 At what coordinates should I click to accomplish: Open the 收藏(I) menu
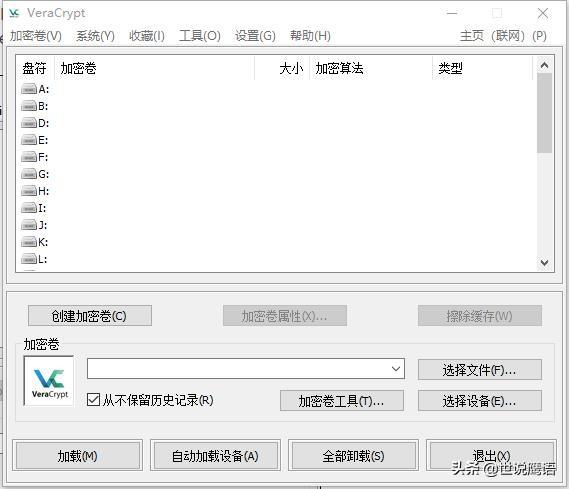(147, 36)
